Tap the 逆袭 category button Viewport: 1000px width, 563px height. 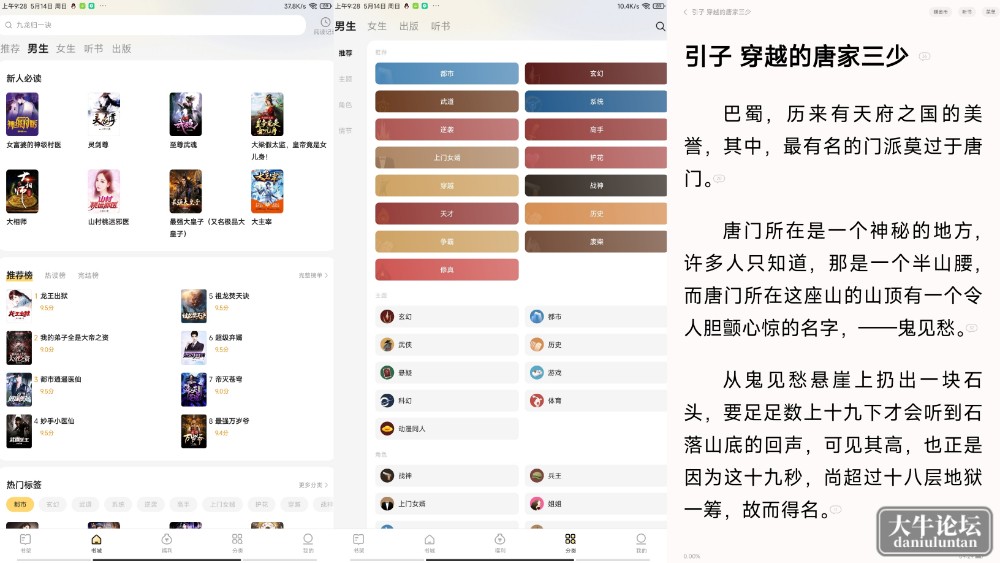click(446, 129)
